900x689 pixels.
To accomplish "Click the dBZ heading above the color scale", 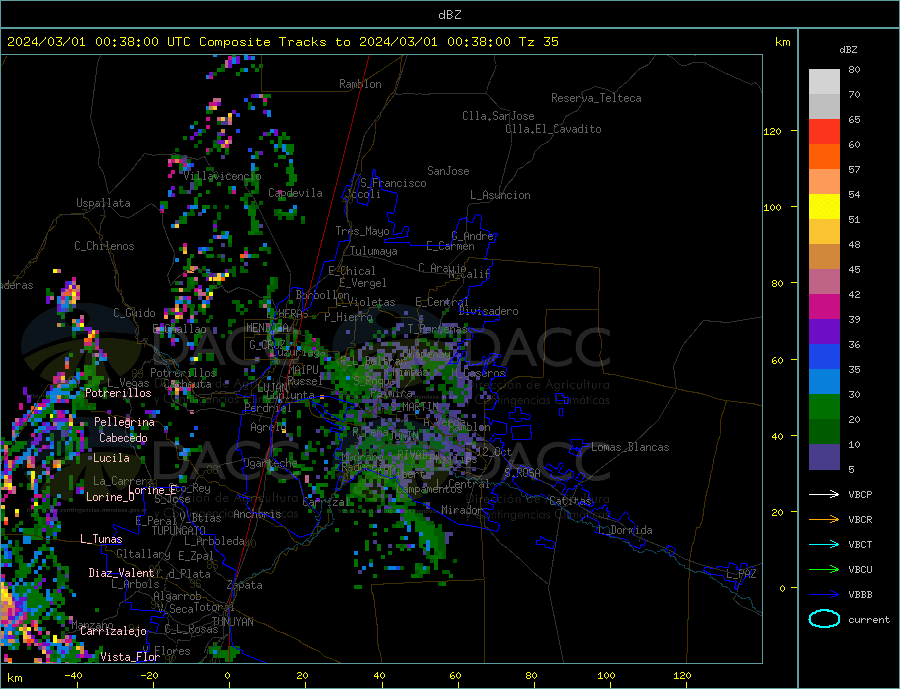I will click(848, 50).
